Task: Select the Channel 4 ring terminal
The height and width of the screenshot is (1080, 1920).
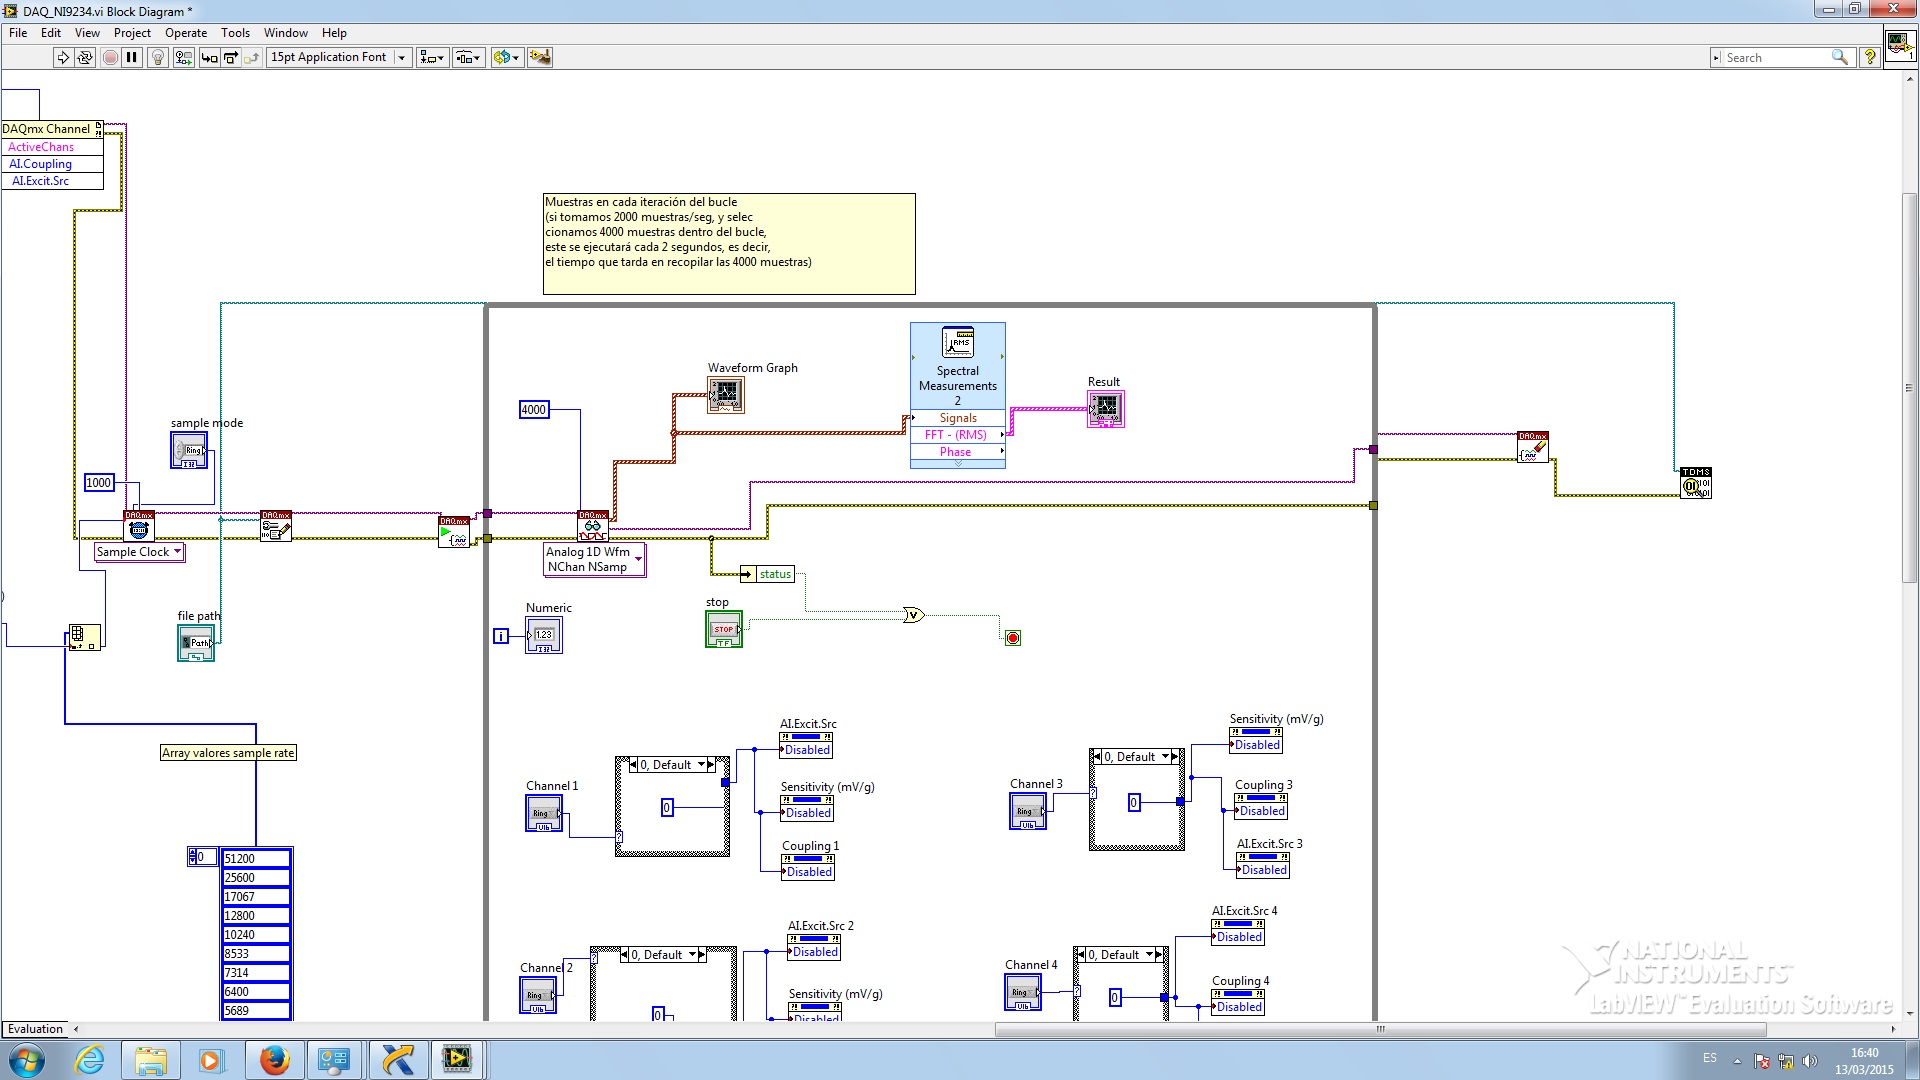Action: [1023, 992]
